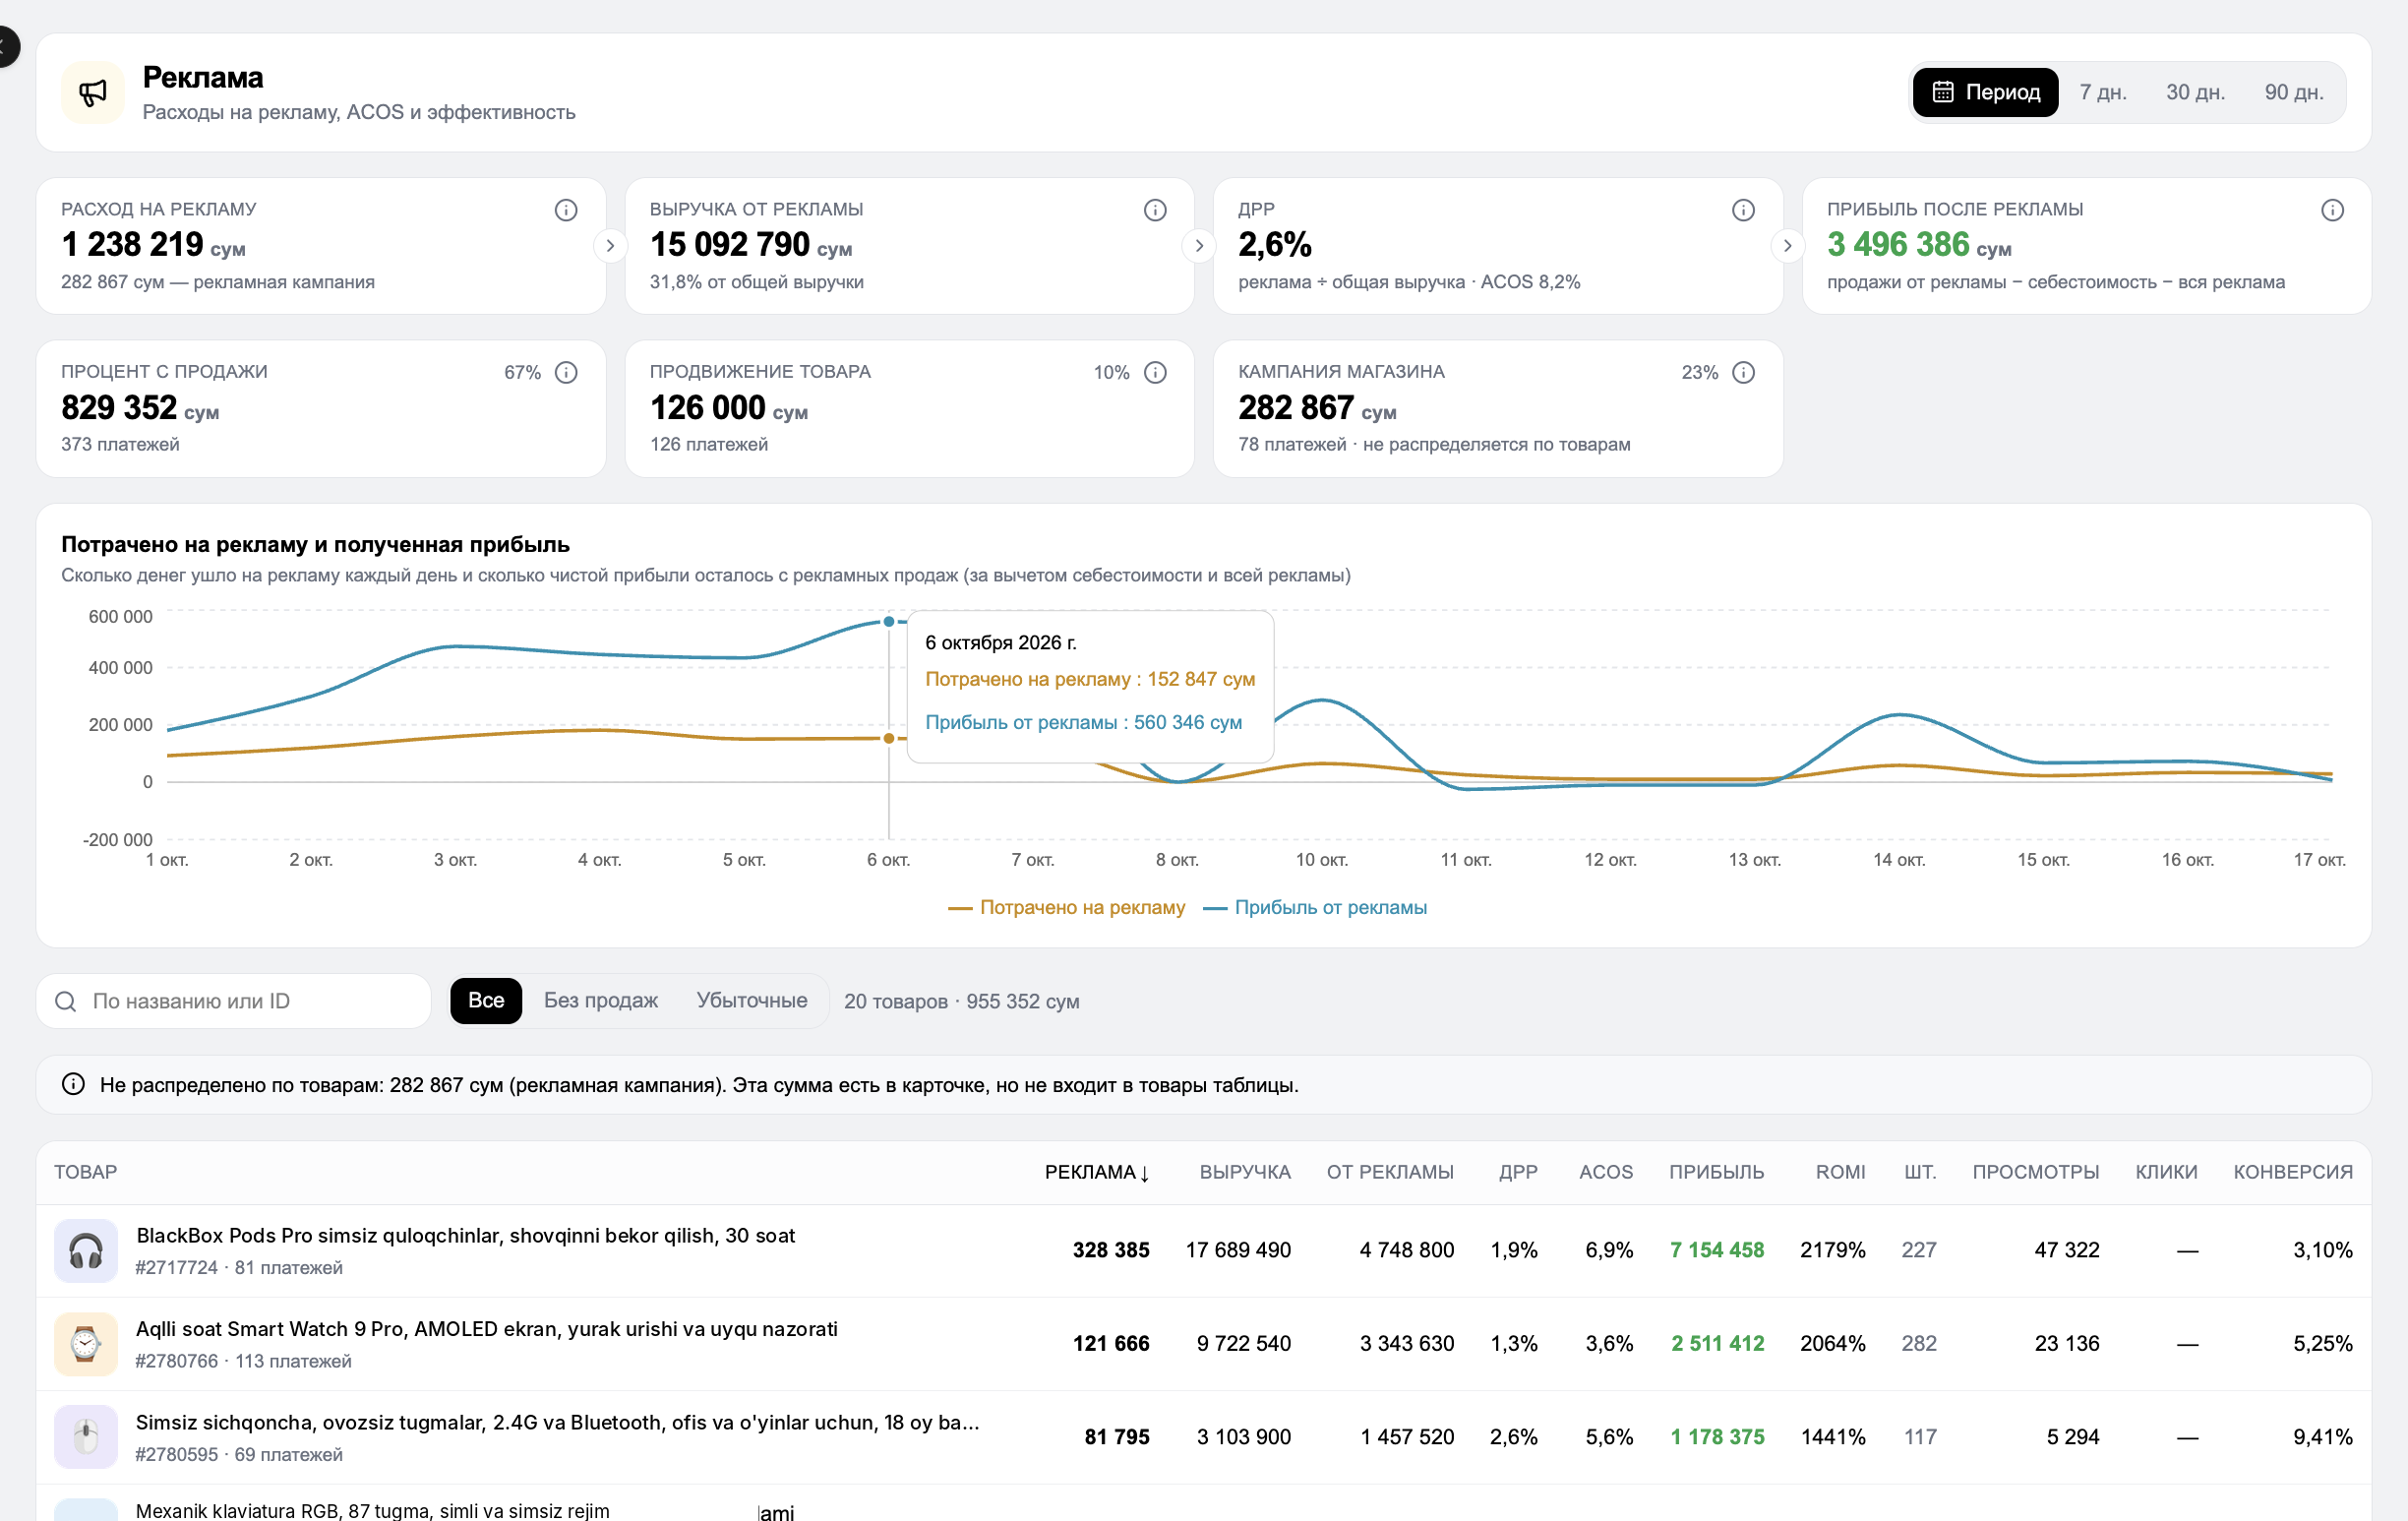Show info for Кампания магазина card

pyautogui.click(x=1743, y=373)
